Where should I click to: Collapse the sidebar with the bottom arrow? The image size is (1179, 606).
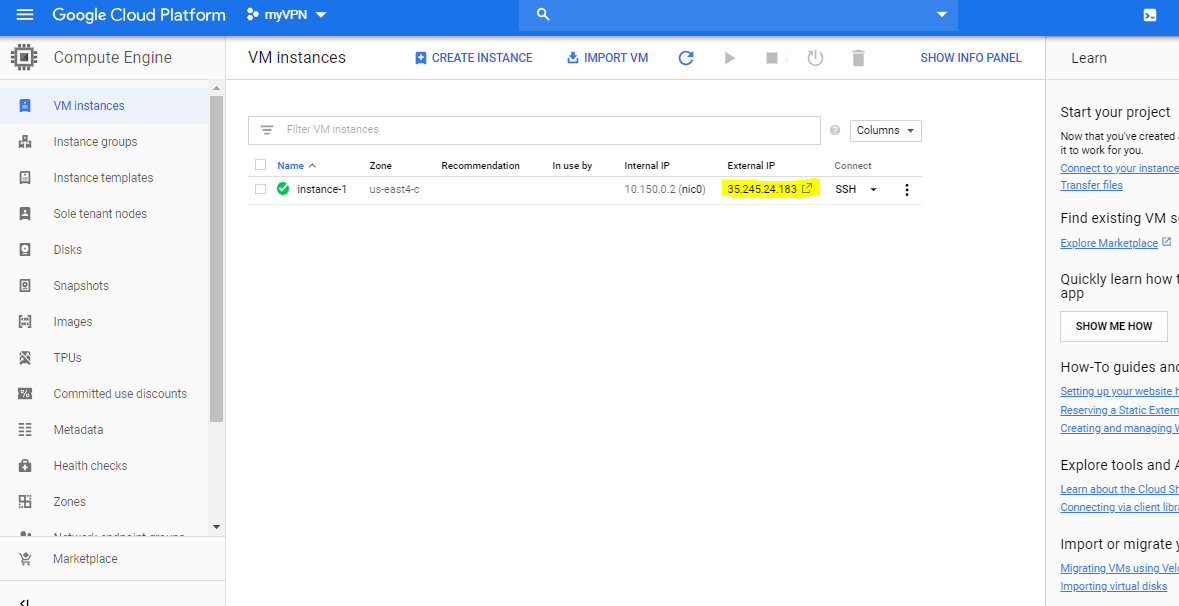tap(24, 601)
